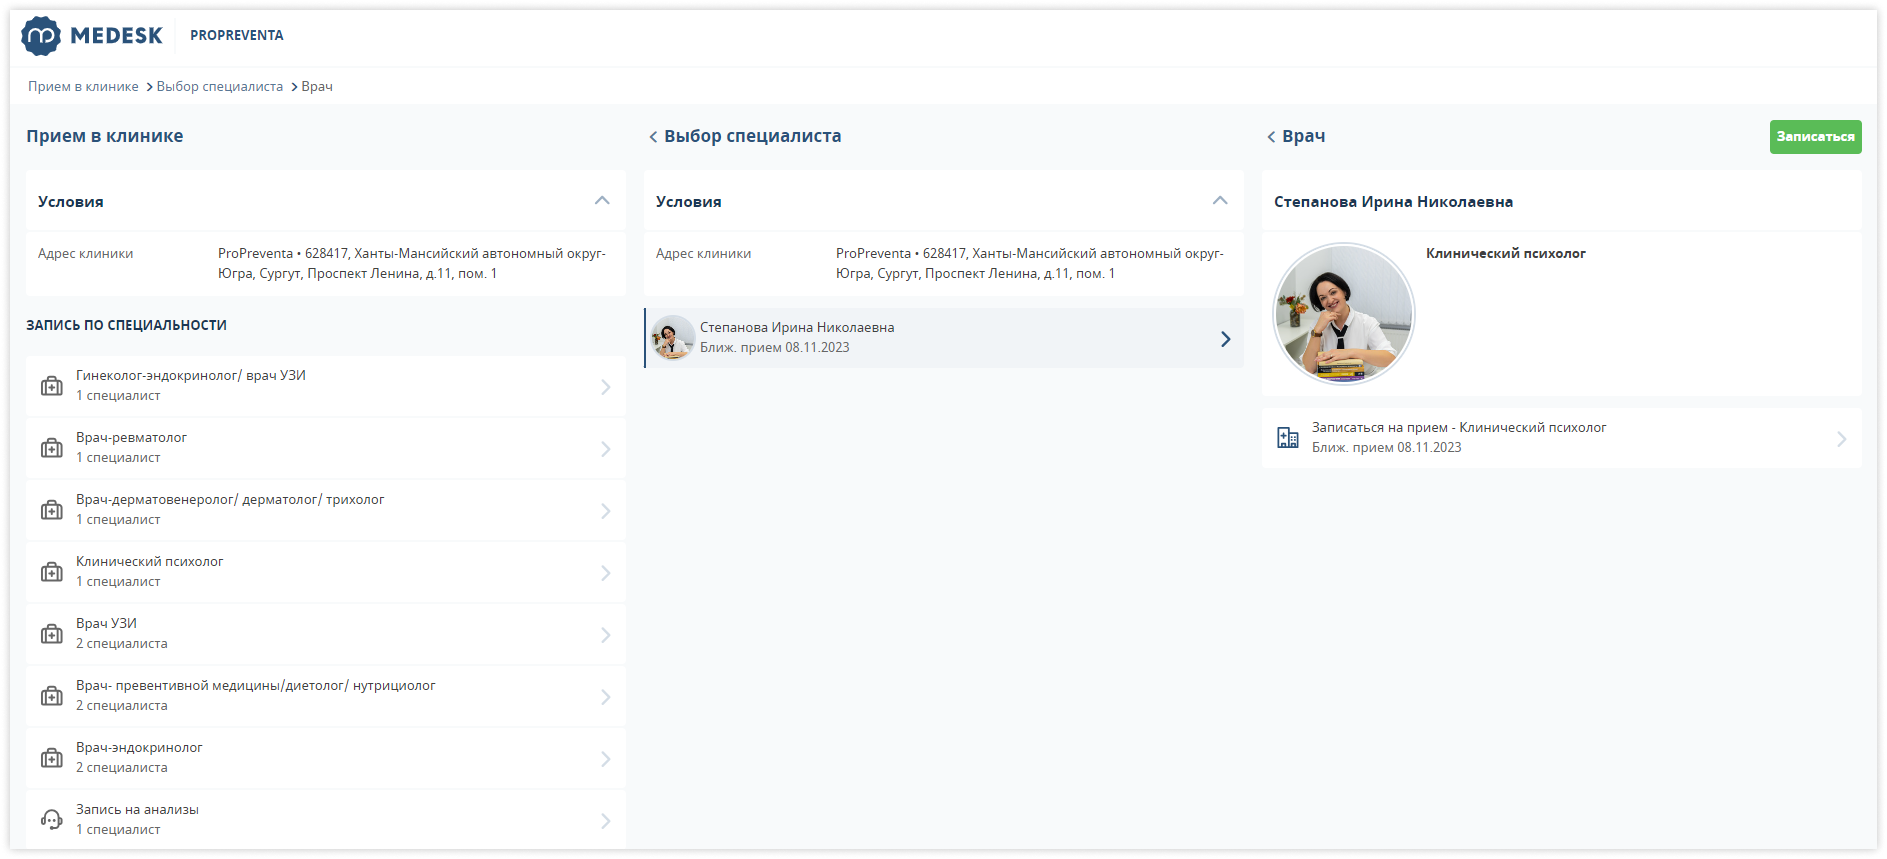Select Врач- превентивной медицины/диетолог/ нутрициолог

point(326,696)
